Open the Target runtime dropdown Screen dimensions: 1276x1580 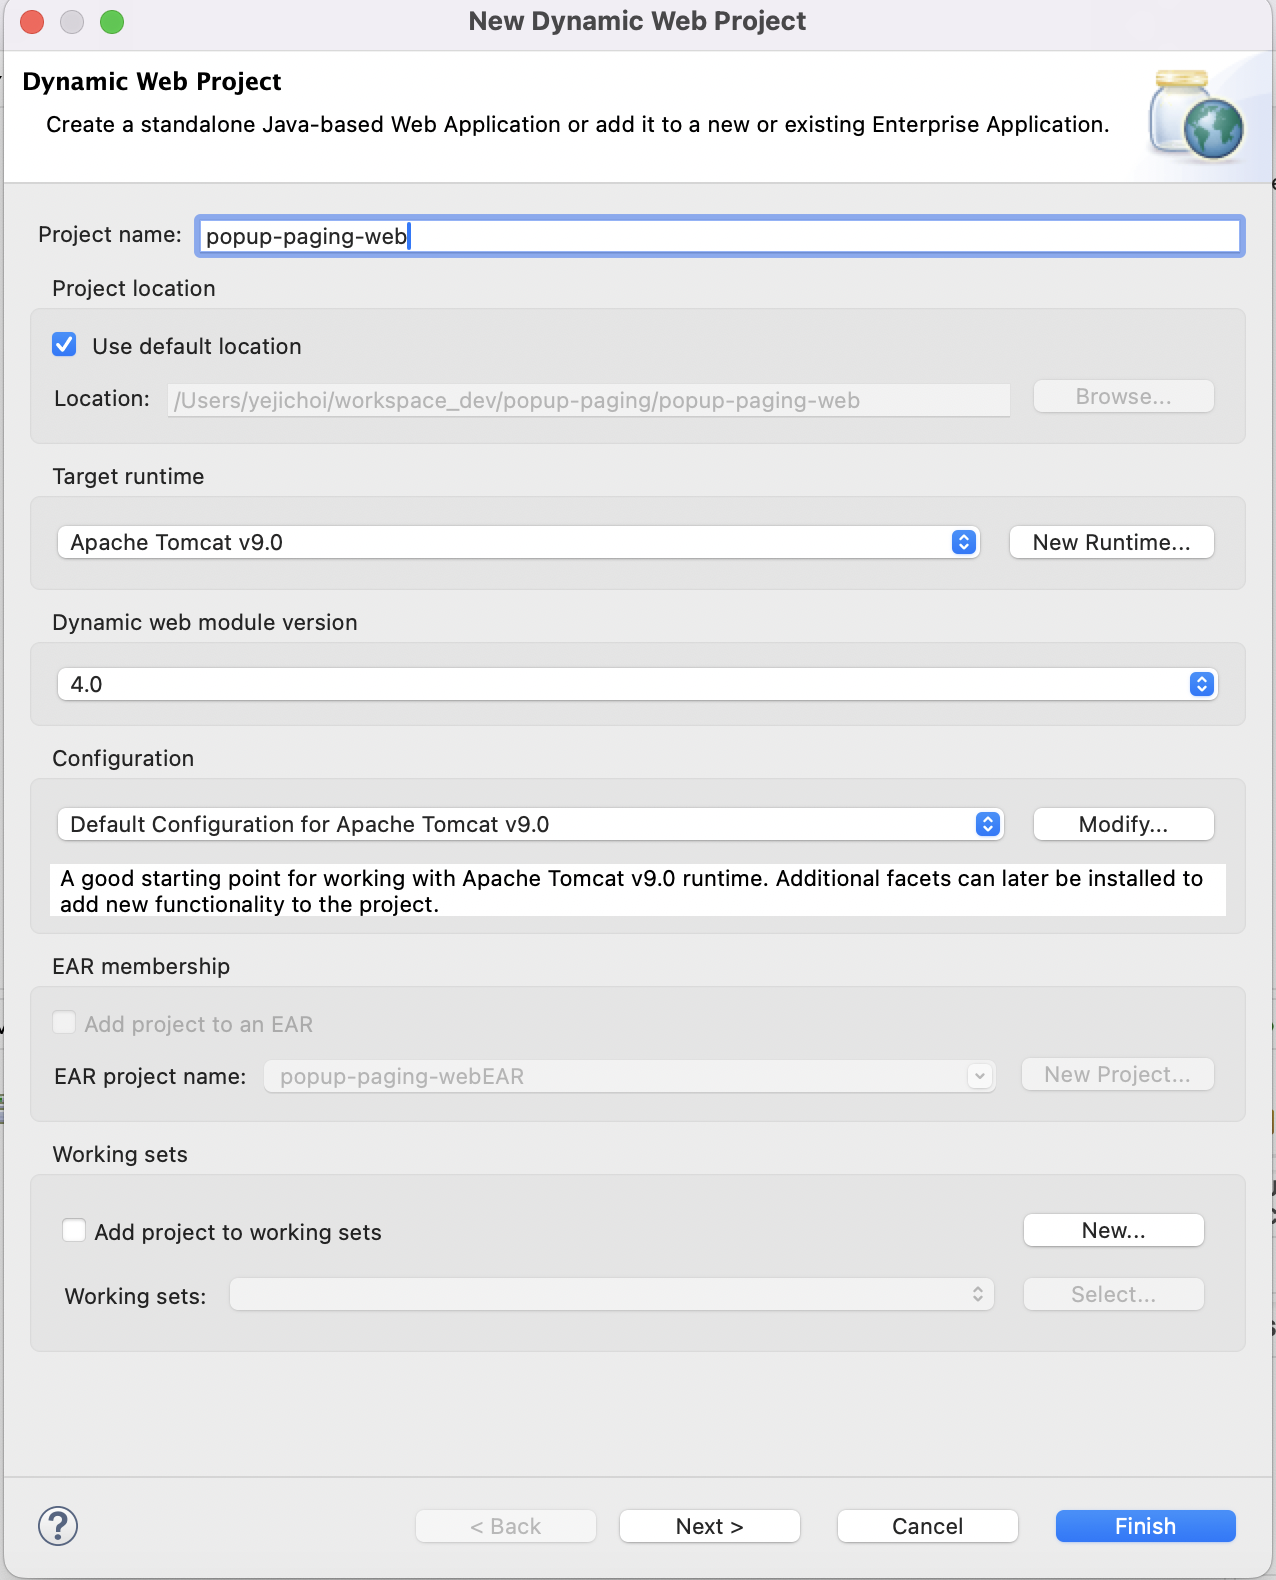[518, 542]
